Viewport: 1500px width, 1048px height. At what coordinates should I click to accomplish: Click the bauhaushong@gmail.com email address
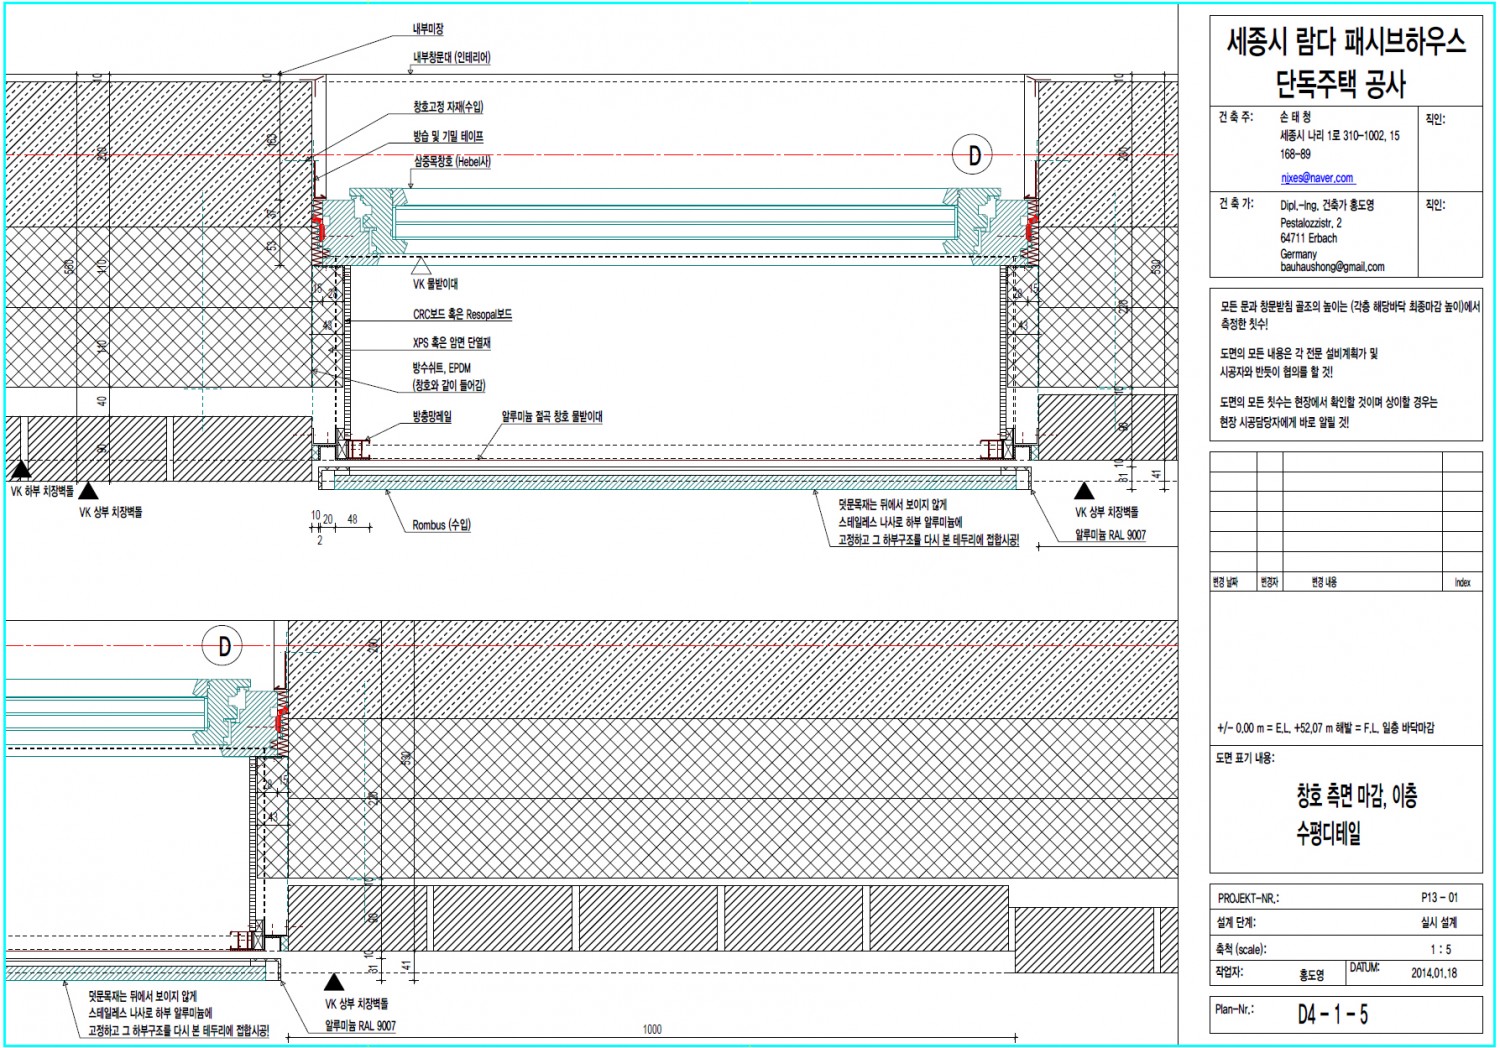(1332, 267)
